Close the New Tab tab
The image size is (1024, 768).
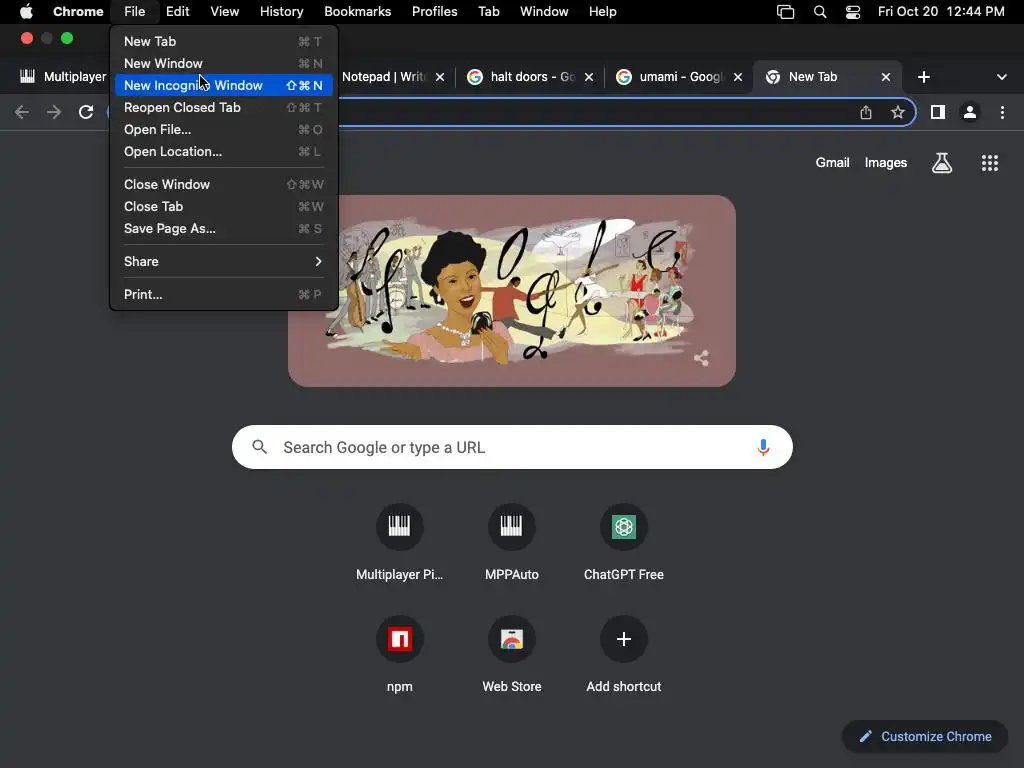click(886, 77)
